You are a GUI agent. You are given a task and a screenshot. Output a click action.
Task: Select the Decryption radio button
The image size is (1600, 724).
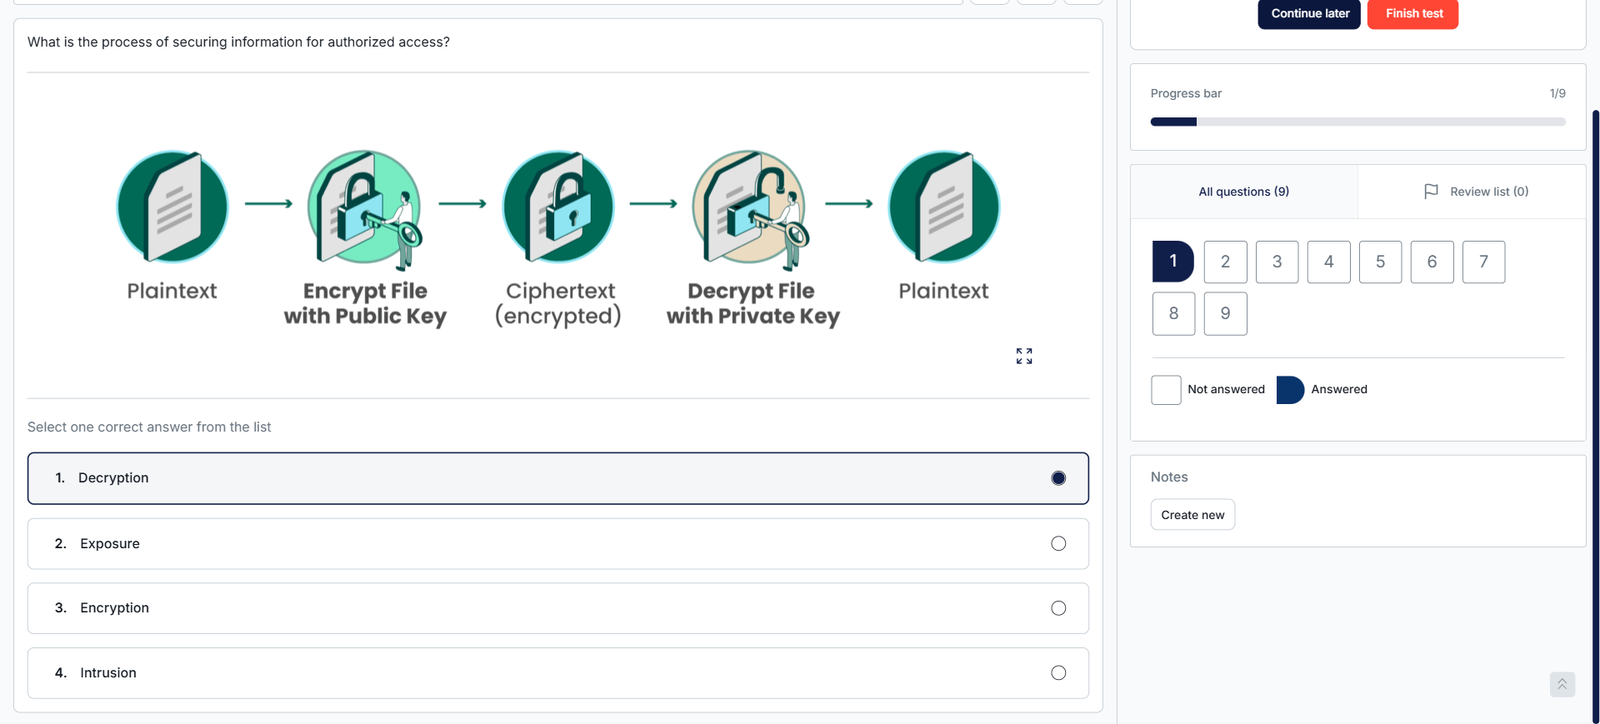(x=1058, y=478)
